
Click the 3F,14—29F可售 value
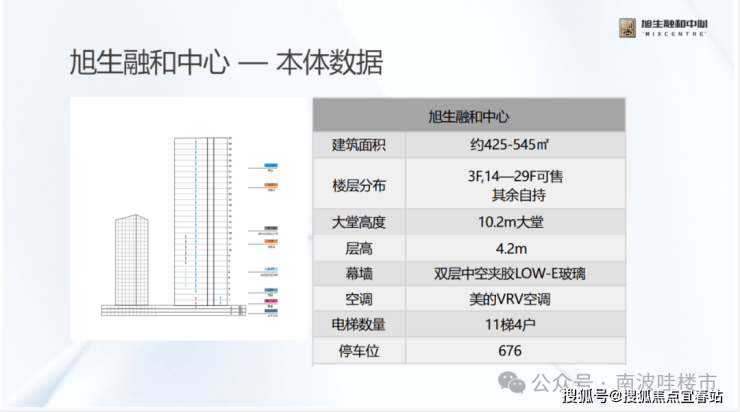(515, 177)
